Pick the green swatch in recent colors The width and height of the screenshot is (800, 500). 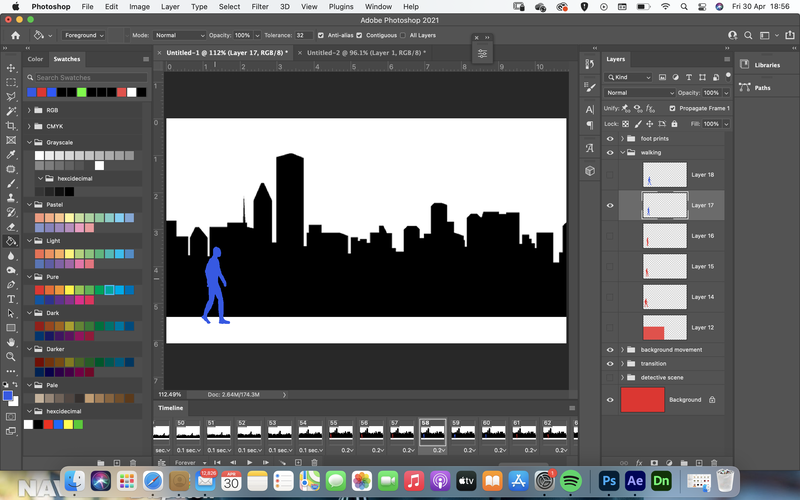82,92
